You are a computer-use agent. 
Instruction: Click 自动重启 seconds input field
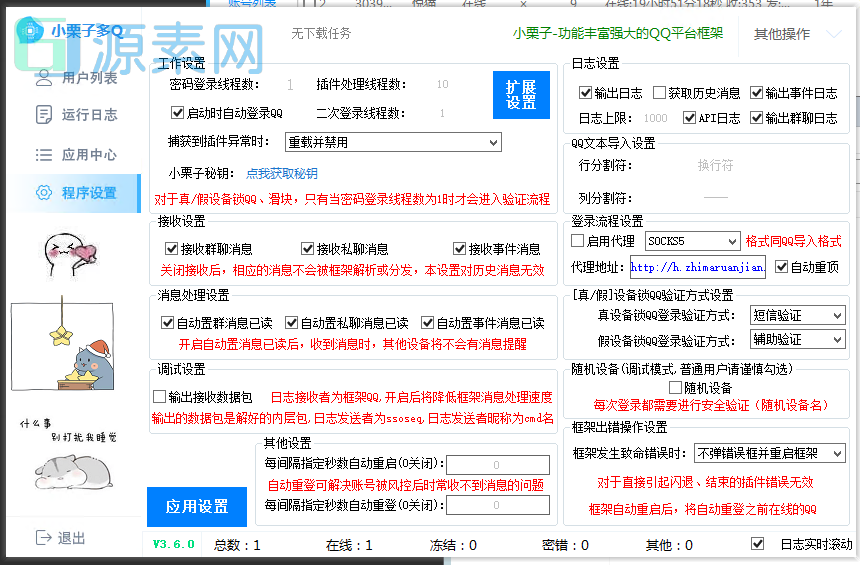pyautogui.click(x=497, y=465)
